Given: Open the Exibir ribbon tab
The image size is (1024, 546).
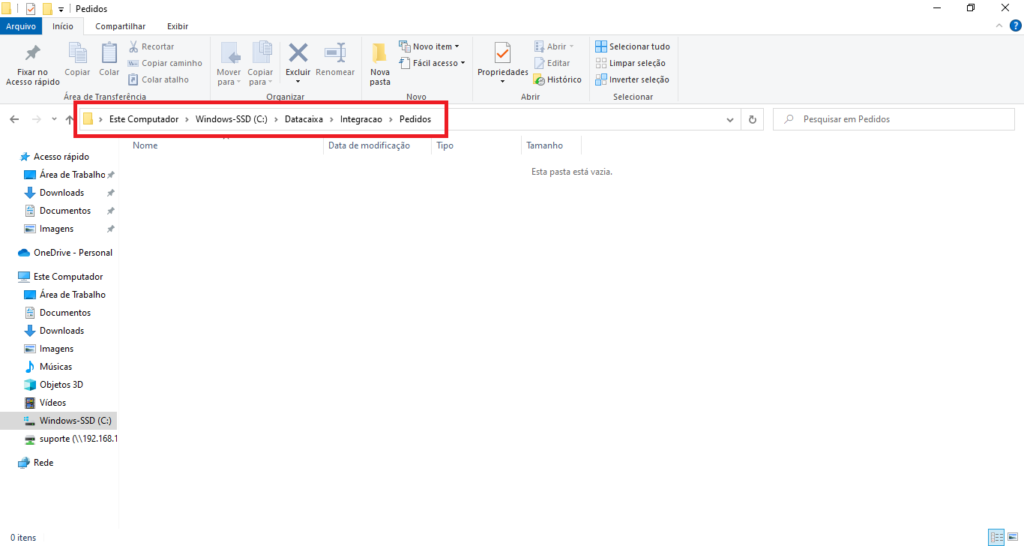Looking at the screenshot, I should tap(177, 26).
